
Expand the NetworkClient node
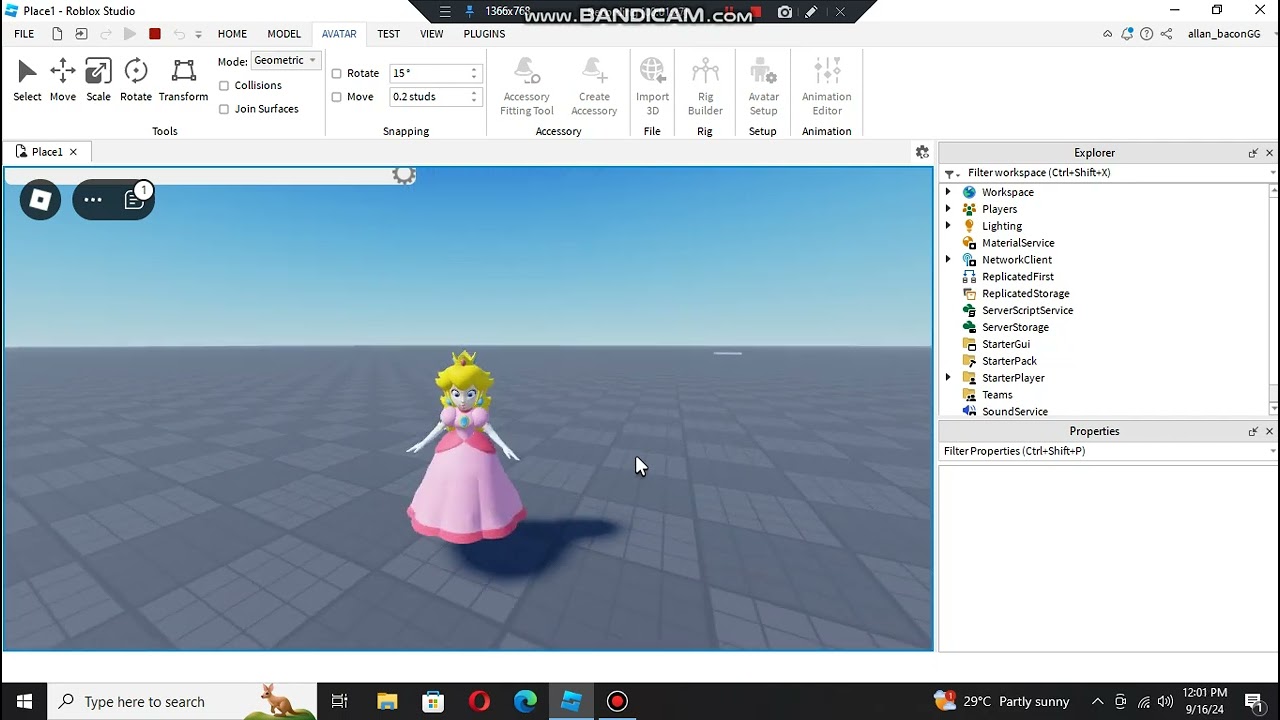click(x=948, y=260)
